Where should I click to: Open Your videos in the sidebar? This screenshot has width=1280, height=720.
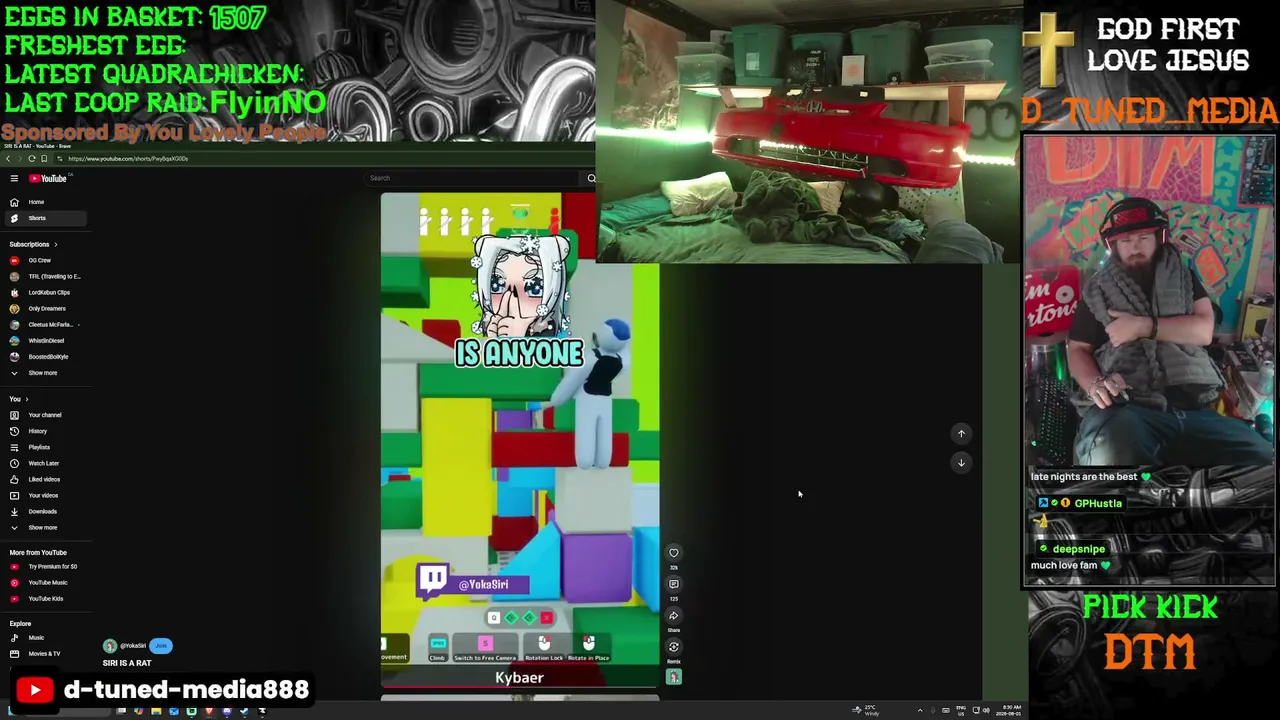tap(44, 495)
